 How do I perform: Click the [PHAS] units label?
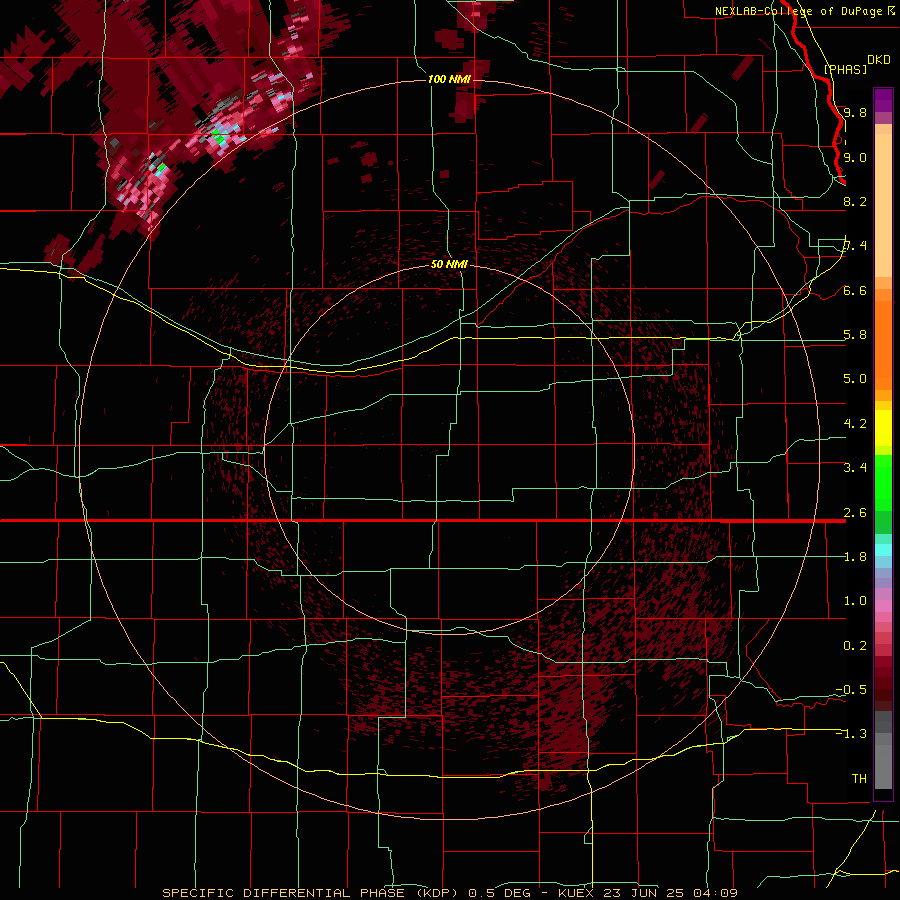click(x=845, y=69)
